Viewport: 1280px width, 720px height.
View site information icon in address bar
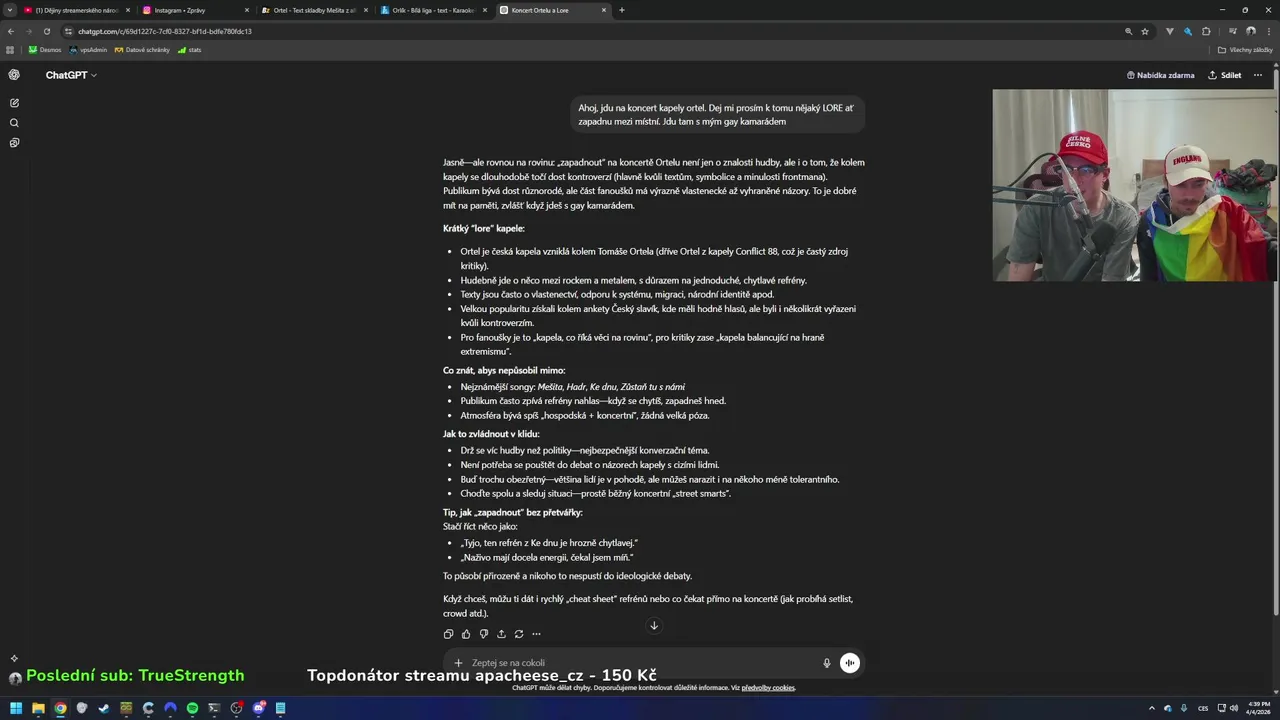(x=68, y=31)
